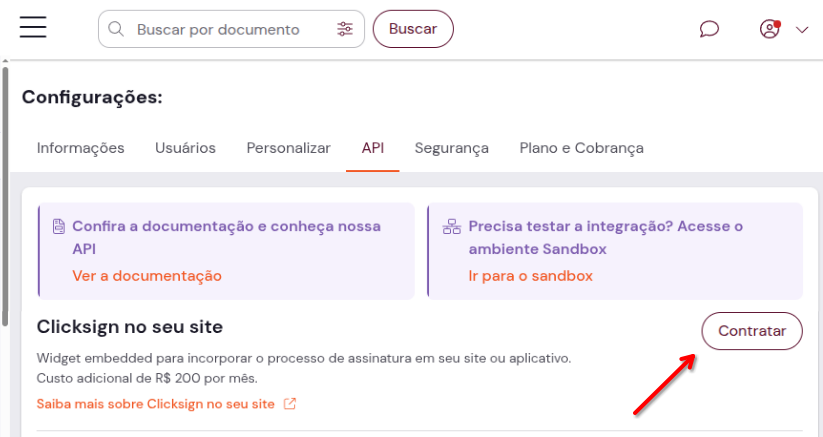Viewport: 823px width, 437px height.
Task: Click Ir para o sandbox link
Action: click(531, 276)
